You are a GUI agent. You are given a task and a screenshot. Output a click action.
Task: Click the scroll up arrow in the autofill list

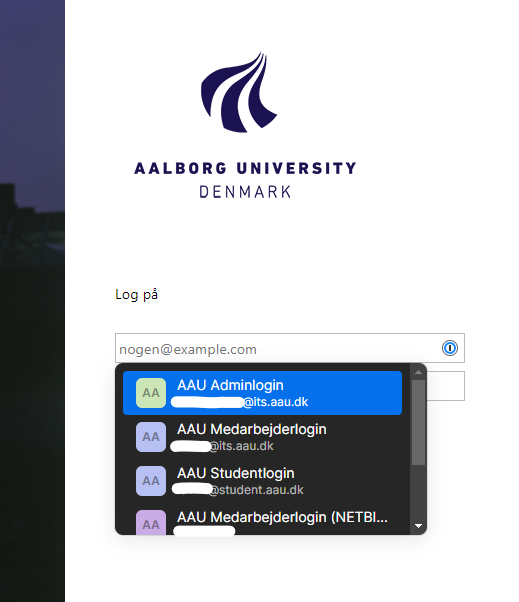tap(418, 372)
